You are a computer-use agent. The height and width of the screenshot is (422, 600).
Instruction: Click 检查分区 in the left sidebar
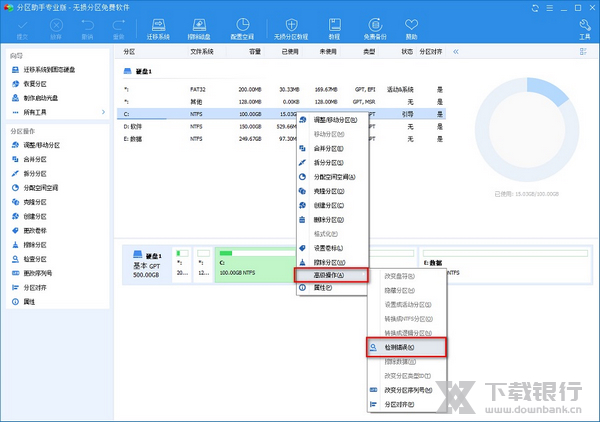35,258
